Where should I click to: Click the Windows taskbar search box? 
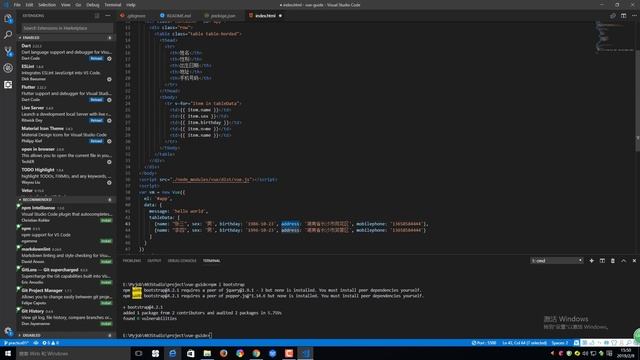point(73,353)
